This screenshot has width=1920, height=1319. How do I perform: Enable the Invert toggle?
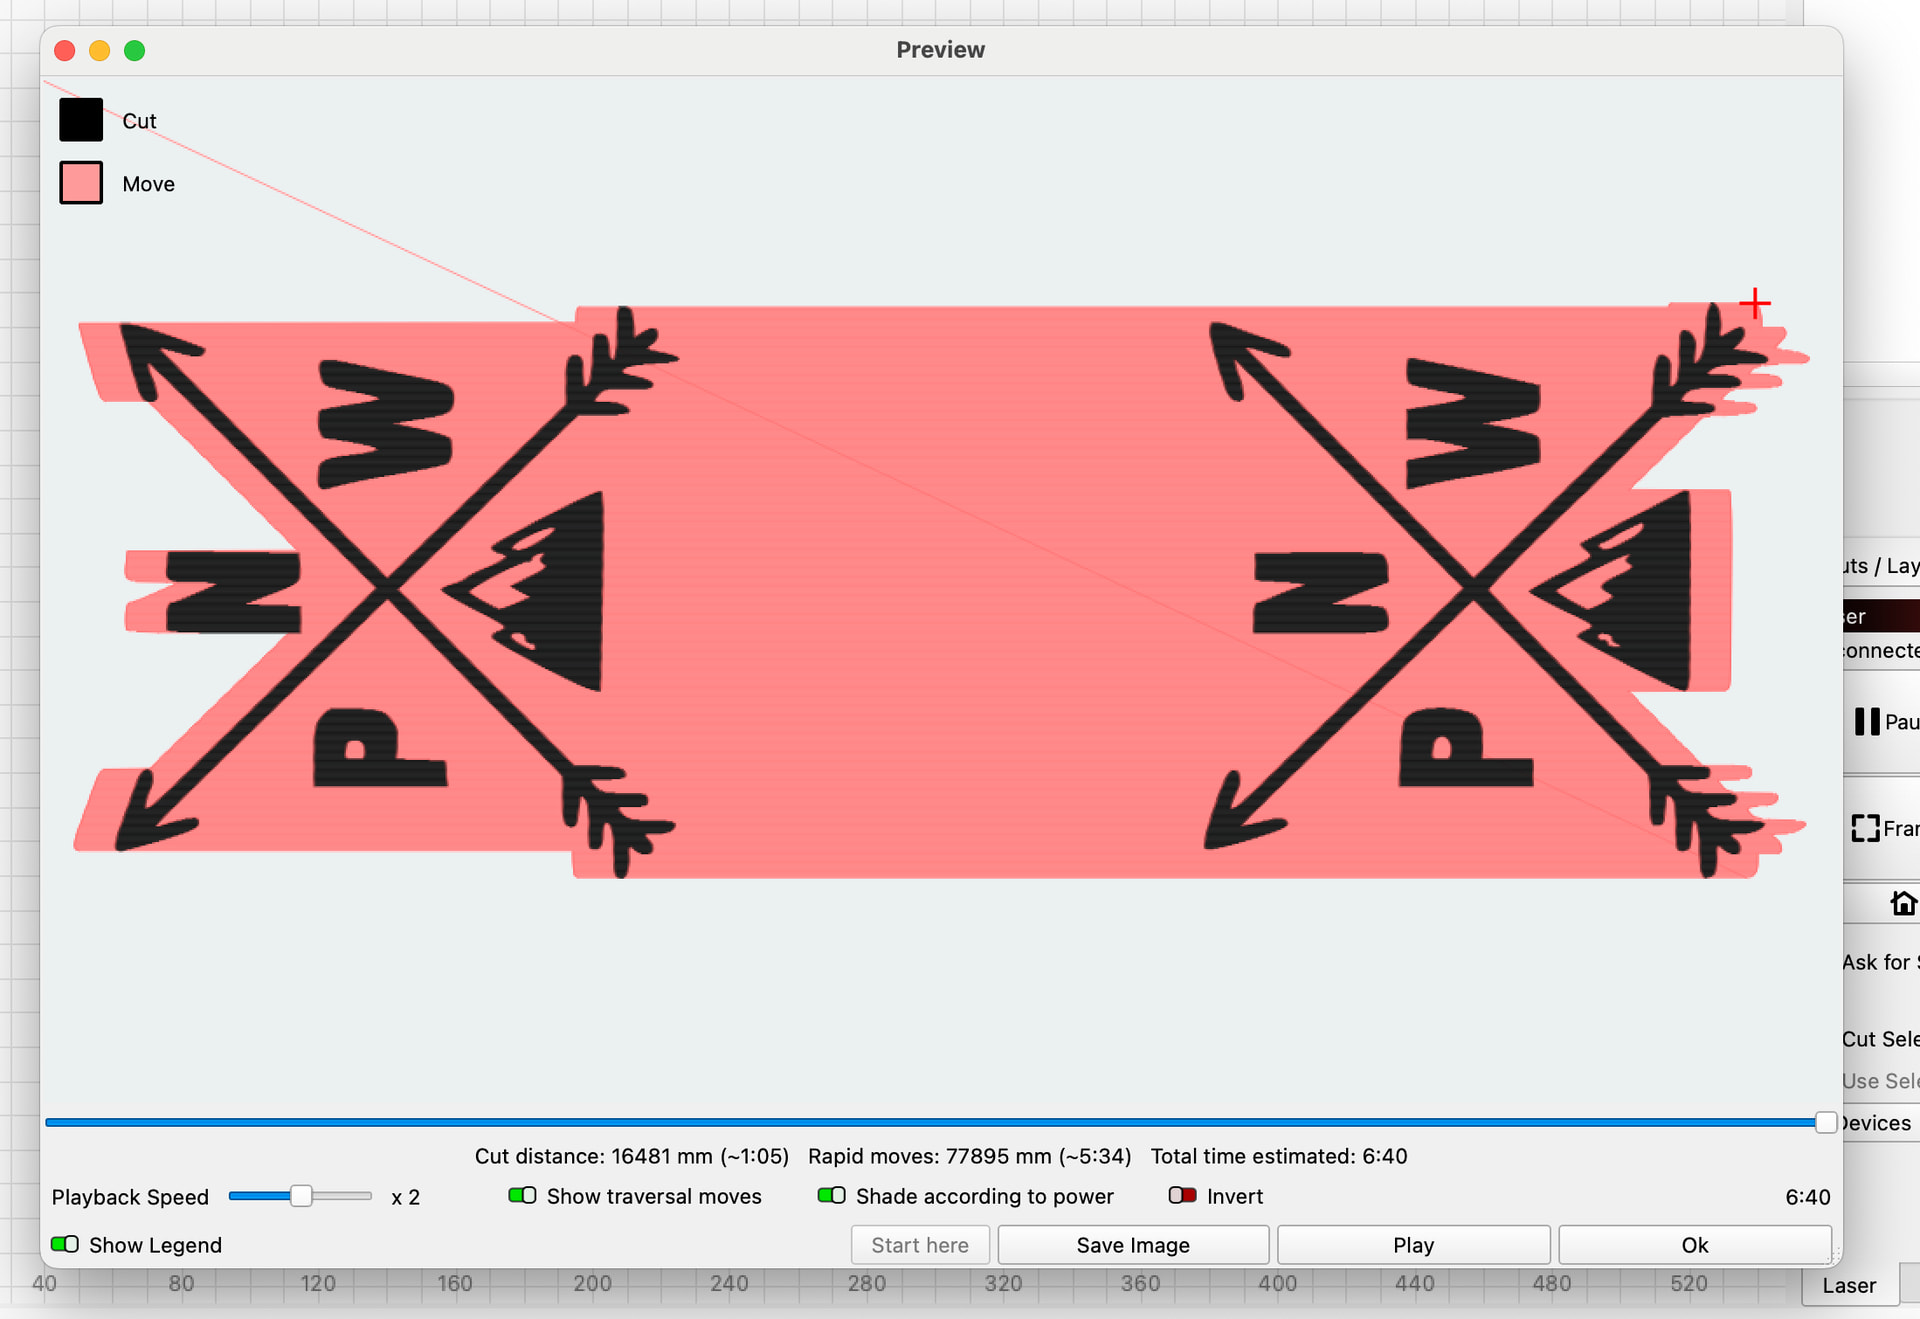pyautogui.click(x=1182, y=1196)
